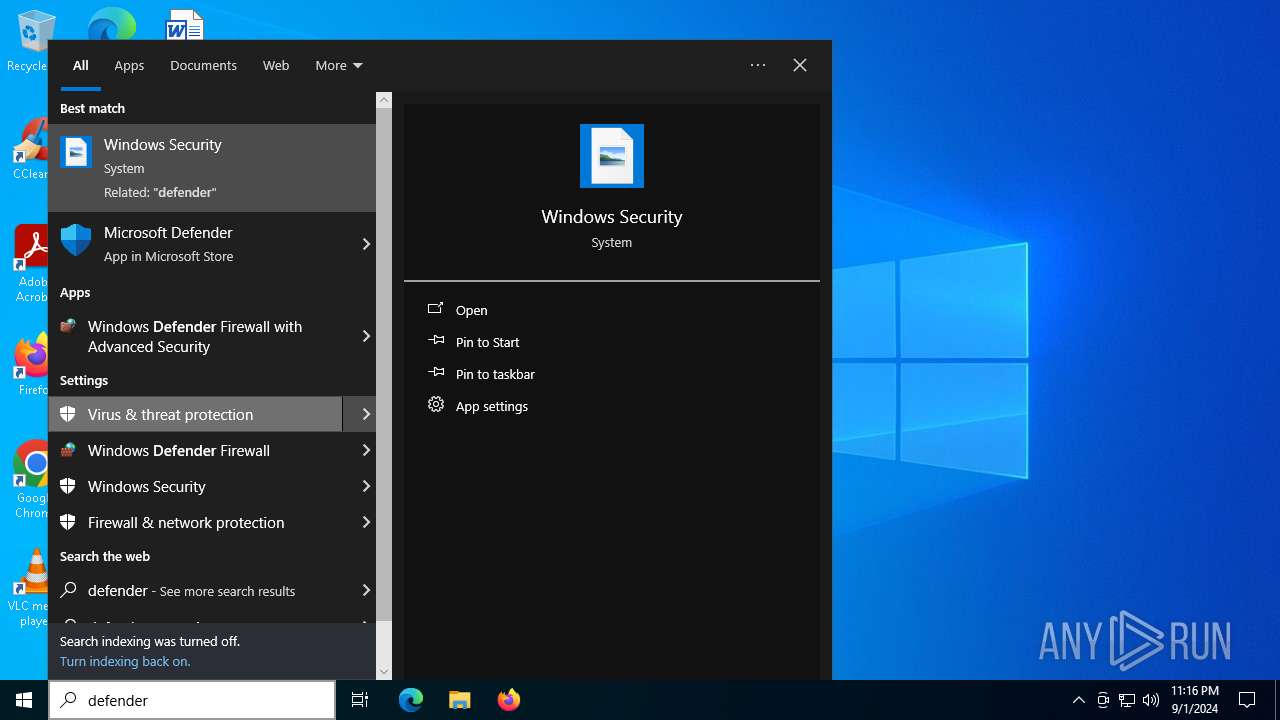The height and width of the screenshot is (720, 1280).
Task: Launch Microsoft Edge from the taskbar
Action: click(x=411, y=700)
